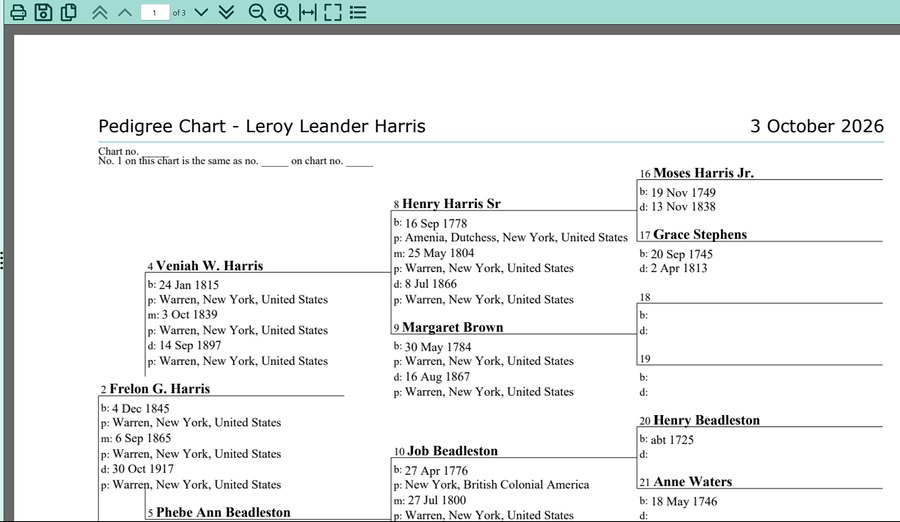Image resolution: width=900 pixels, height=522 pixels.
Task: Click the Save report icon
Action: (43, 12)
